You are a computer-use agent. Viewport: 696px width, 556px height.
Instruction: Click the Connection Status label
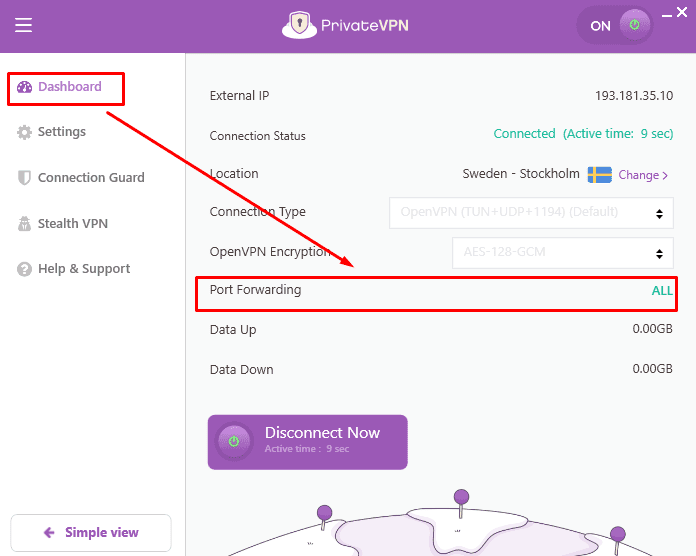point(257,136)
